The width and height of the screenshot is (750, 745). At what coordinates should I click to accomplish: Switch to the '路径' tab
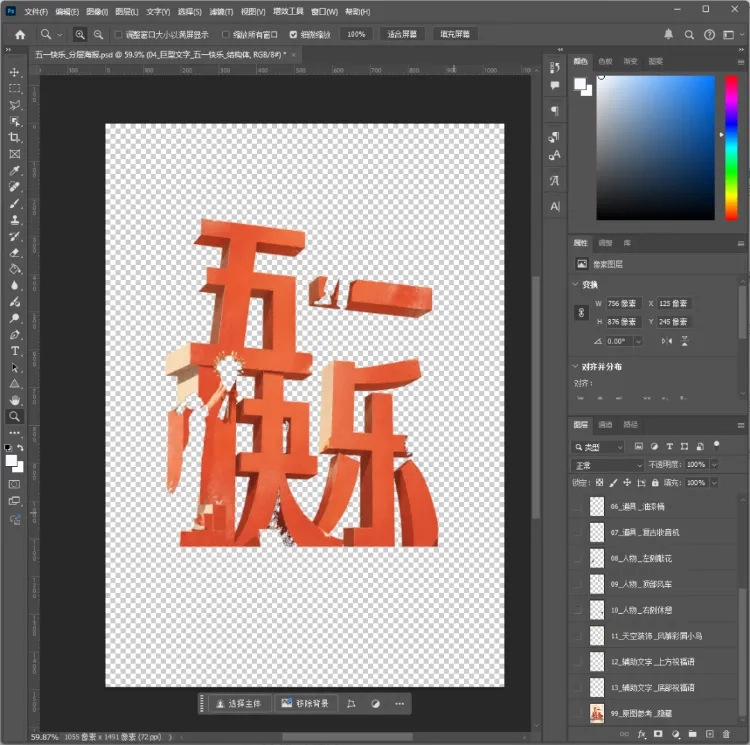click(630, 425)
